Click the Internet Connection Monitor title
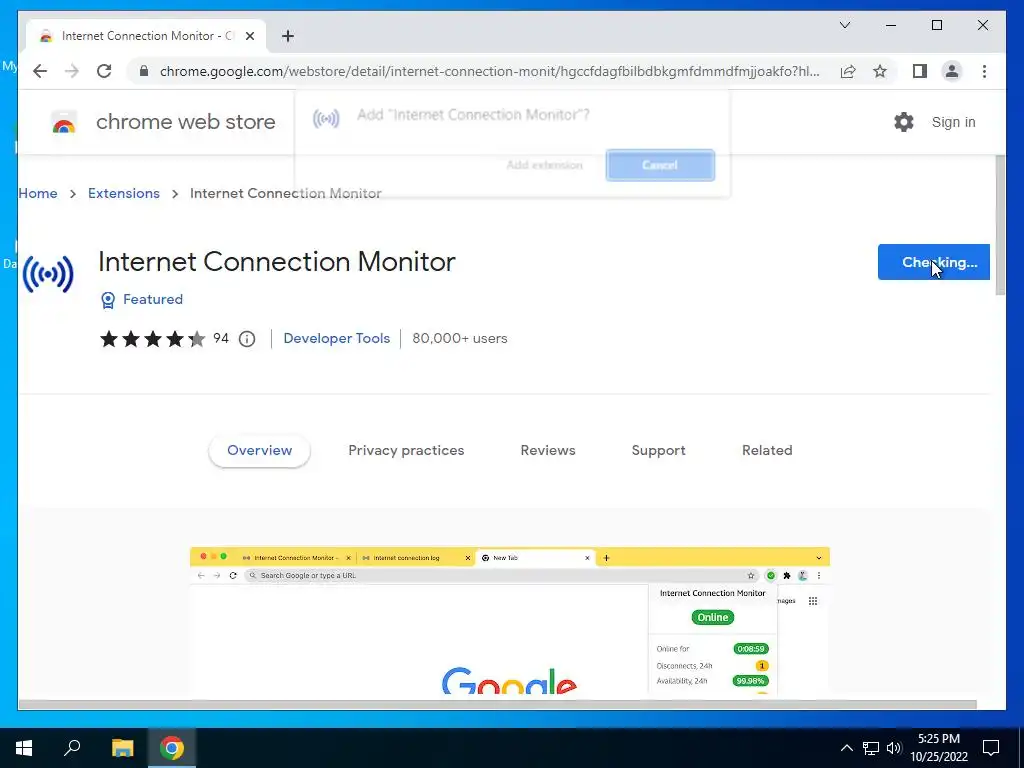 click(277, 262)
